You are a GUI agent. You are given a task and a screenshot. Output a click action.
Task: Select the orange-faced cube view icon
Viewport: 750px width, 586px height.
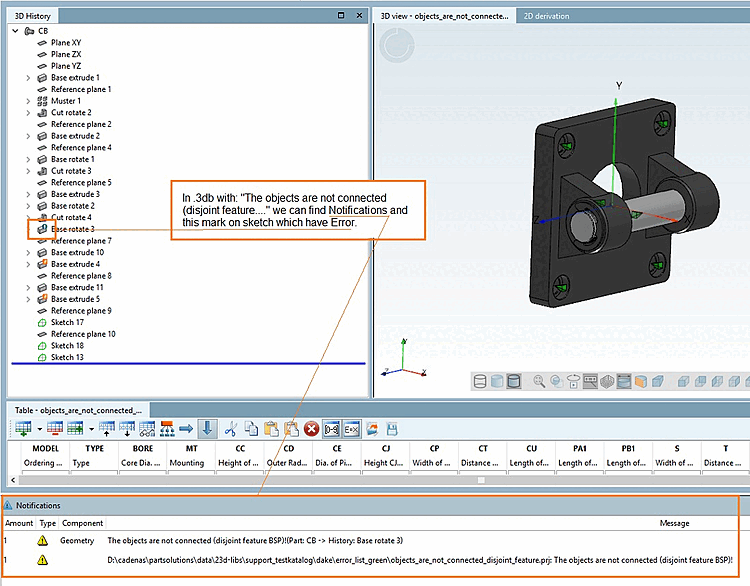click(x=640, y=381)
